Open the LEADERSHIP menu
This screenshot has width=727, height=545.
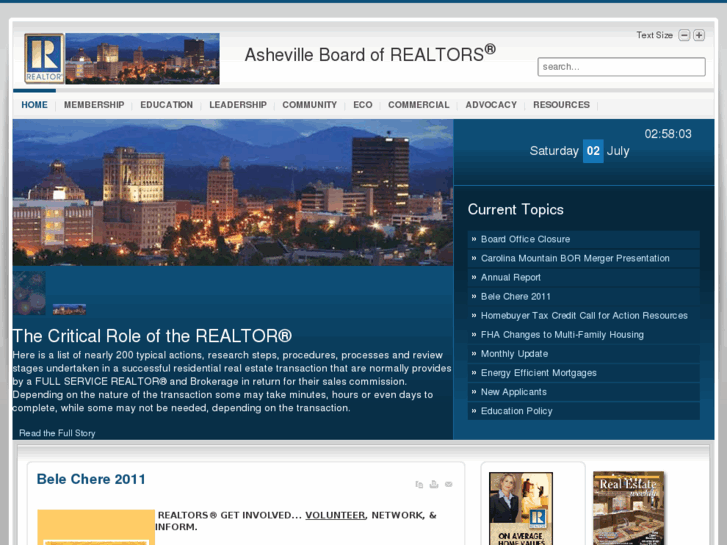pyautogui.click(x=238, y=105)
